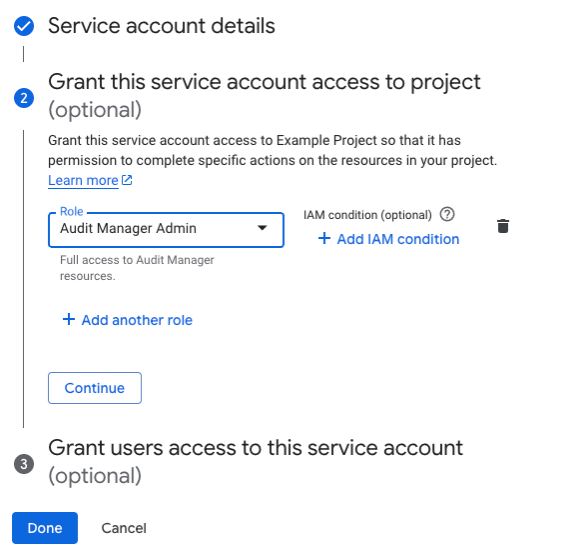Open the Learn more link
The width and height of the screenshot is (584, 560).
click(83, 181)
